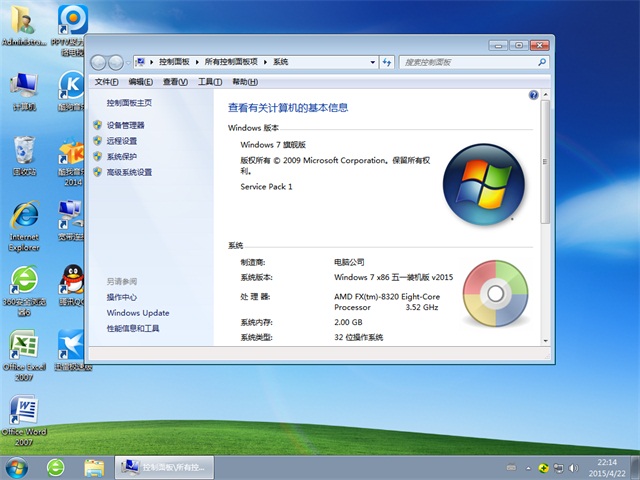Click the help question mark icon
Viewport: 640px width, 480px height.
coord(533,95)
